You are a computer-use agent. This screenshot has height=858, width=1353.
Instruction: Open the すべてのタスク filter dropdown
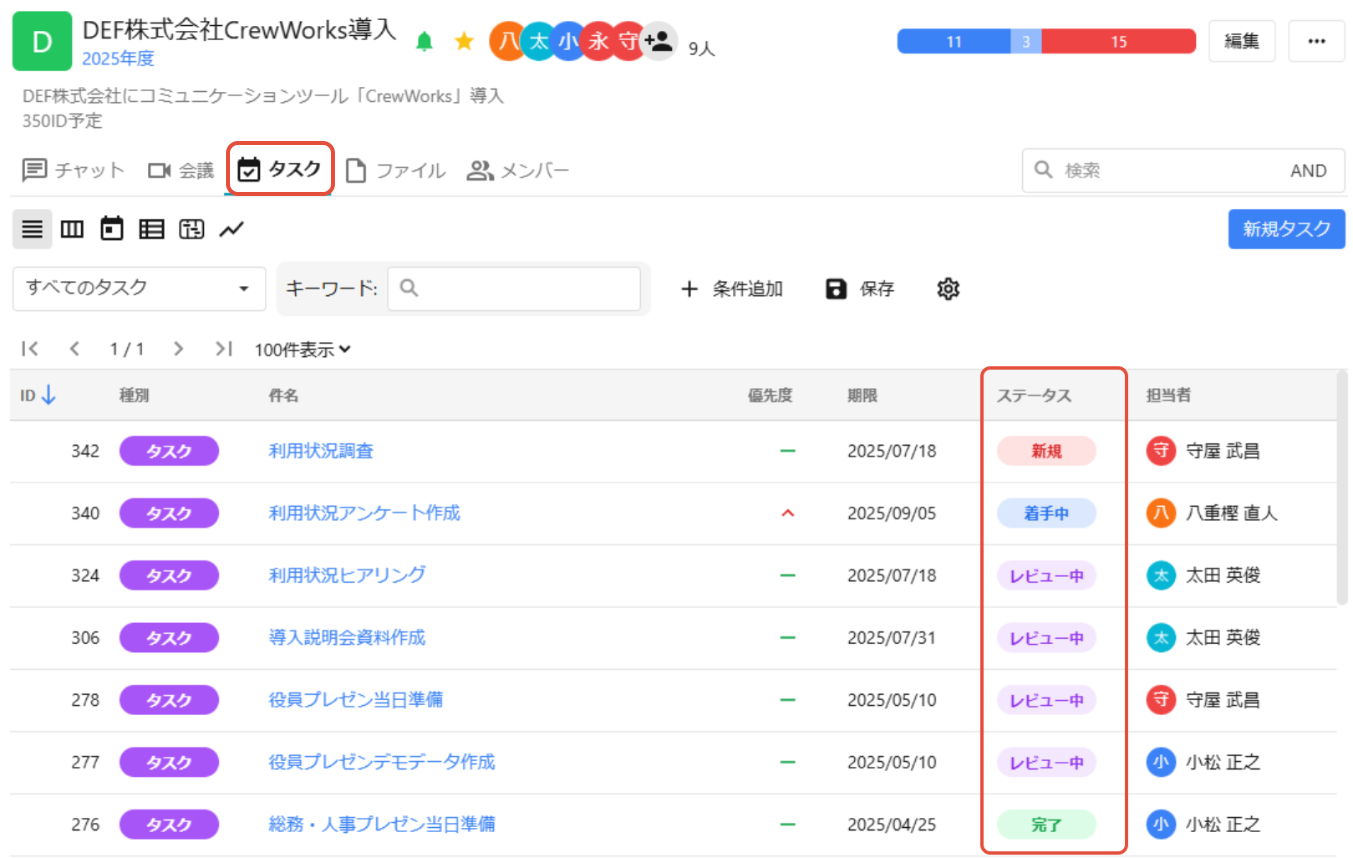click(x=139, y=289)
